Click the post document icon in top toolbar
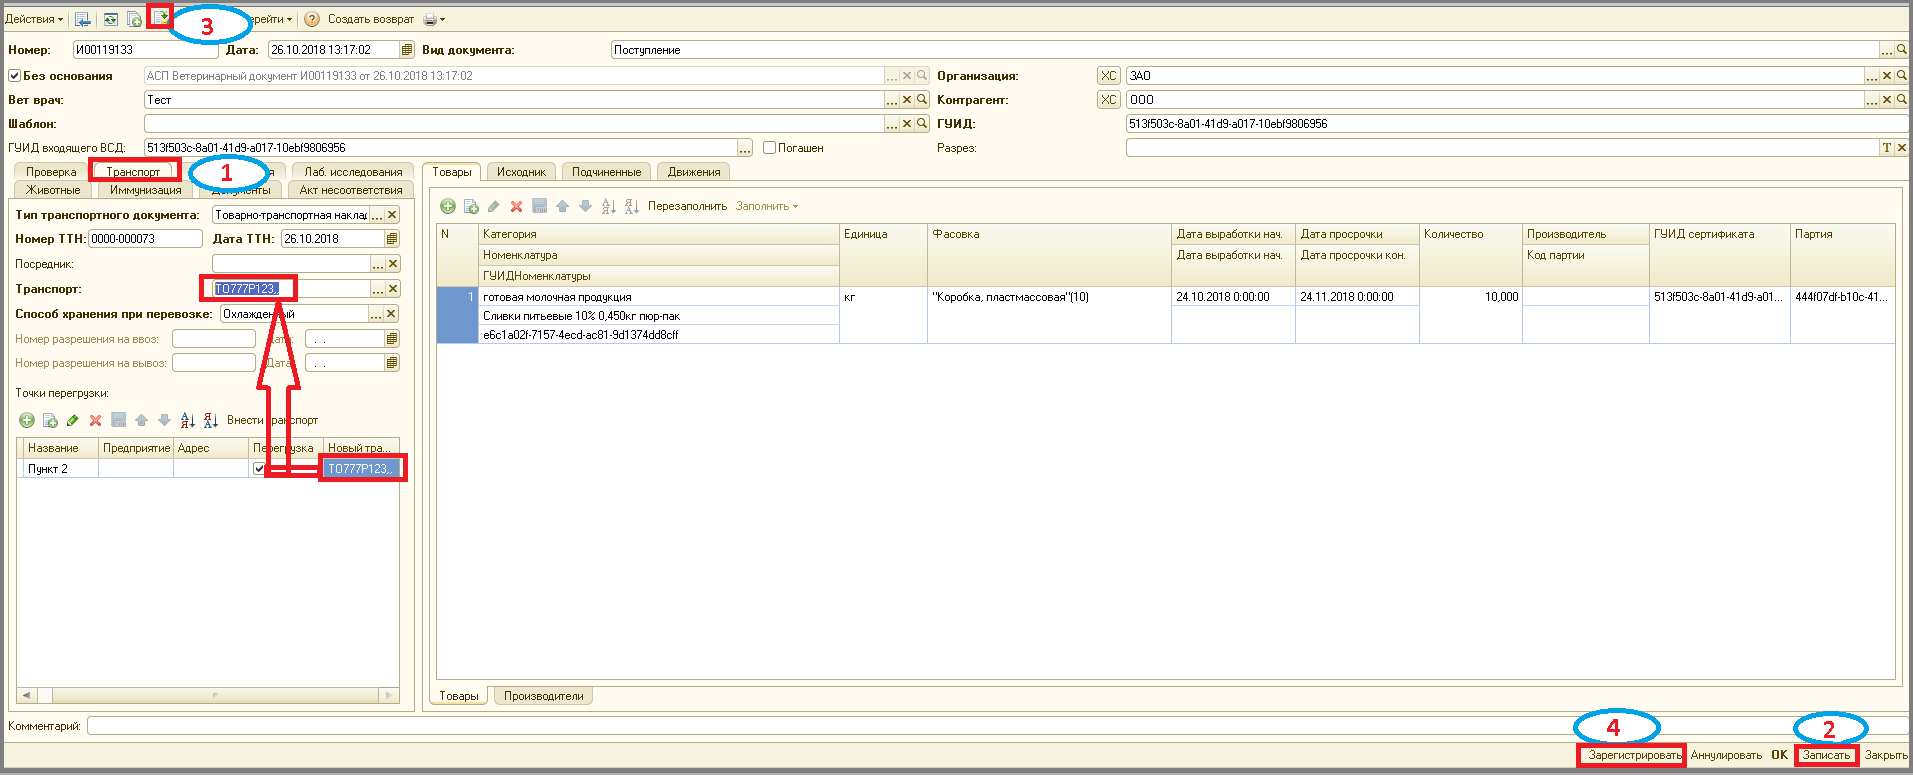The width and height of the screenshot is (1913, 775). [160, 17]
